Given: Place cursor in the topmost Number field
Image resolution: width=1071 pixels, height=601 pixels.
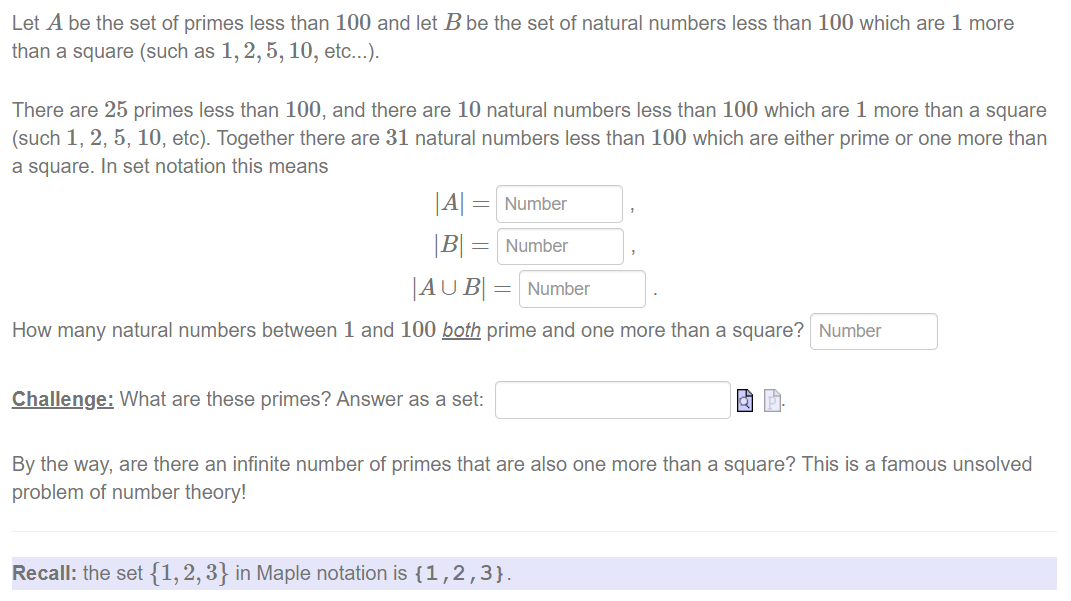Looking at the screenshot, I should click(x=559, y=204).
